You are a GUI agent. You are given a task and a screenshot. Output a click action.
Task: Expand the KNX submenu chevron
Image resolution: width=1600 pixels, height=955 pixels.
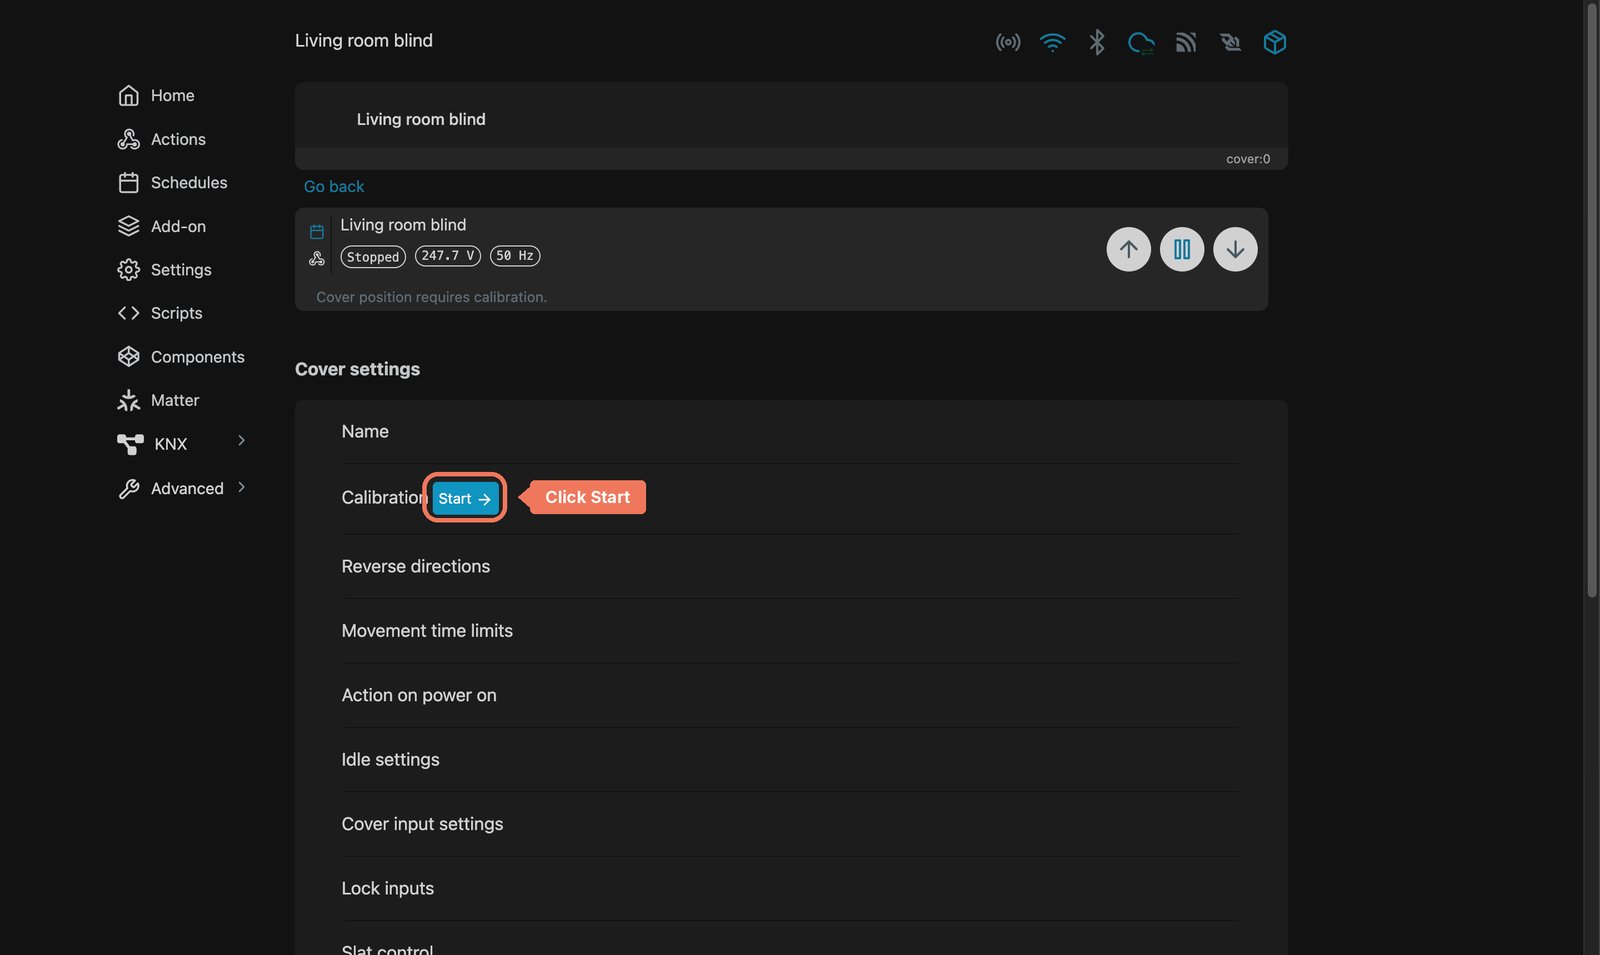pos(241,441)
